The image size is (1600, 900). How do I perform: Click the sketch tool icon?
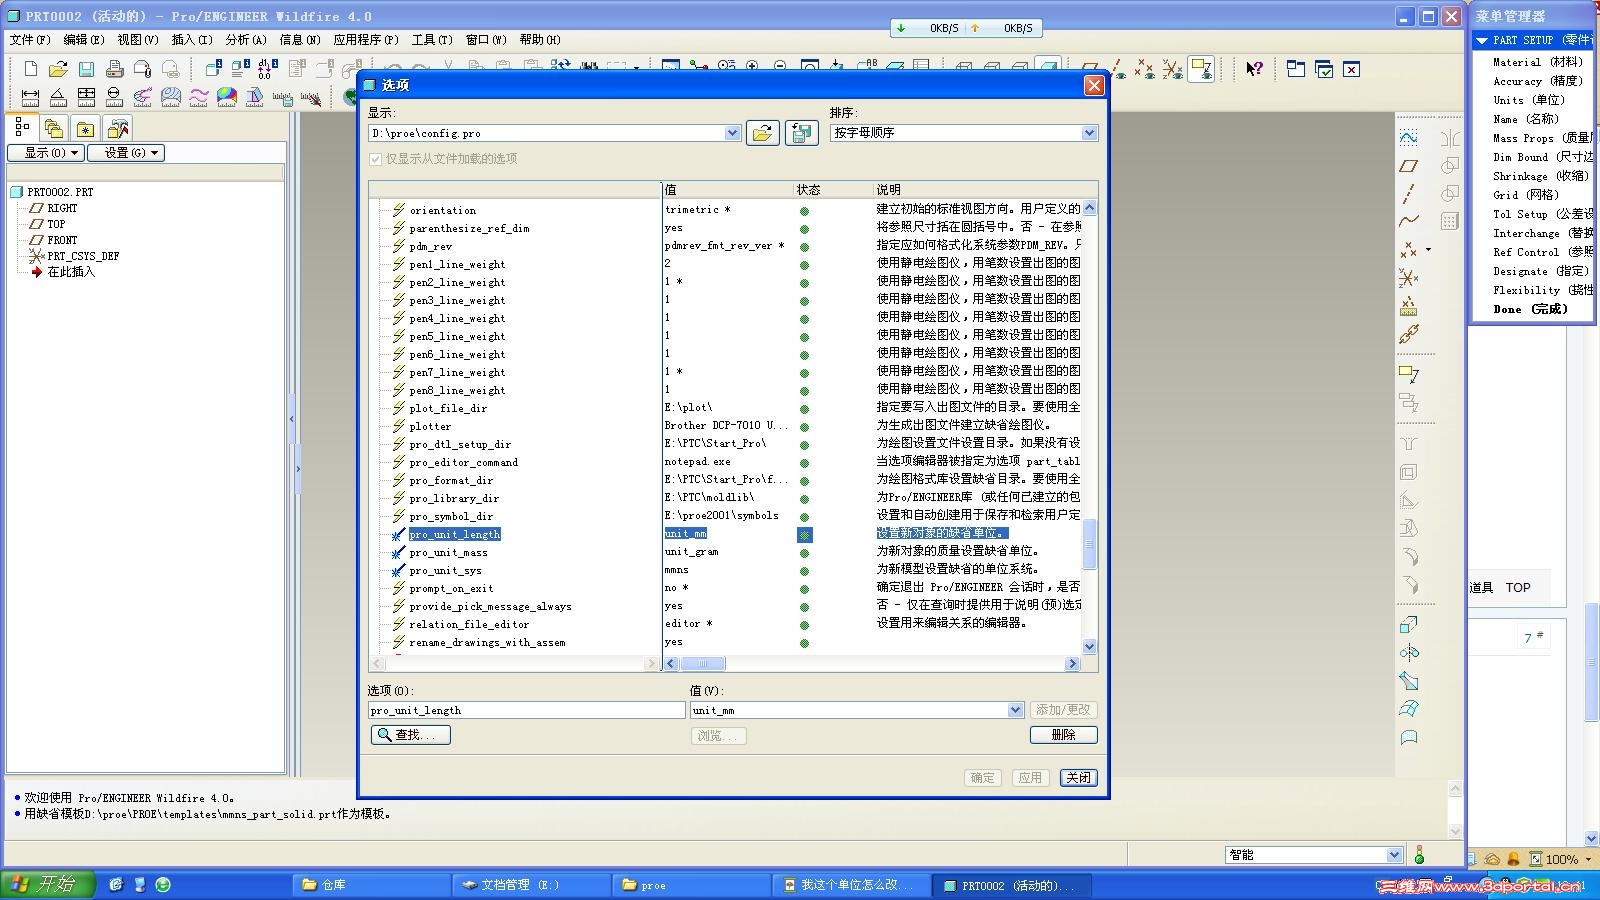pyautogui.click(x=1409, y=137)
